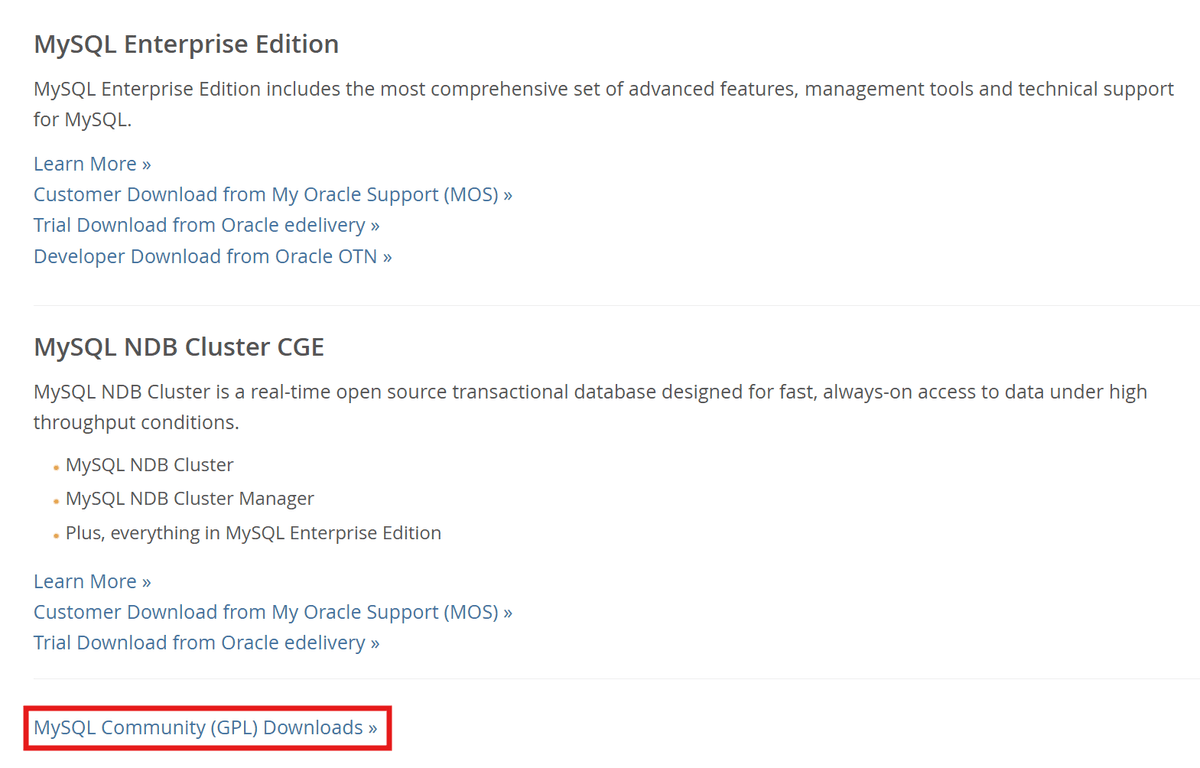Viewport: 1200px width, 768px height.
Task: Open Enterprise Edition's Trial Download from Oracle edelivery
Action: 206,226
